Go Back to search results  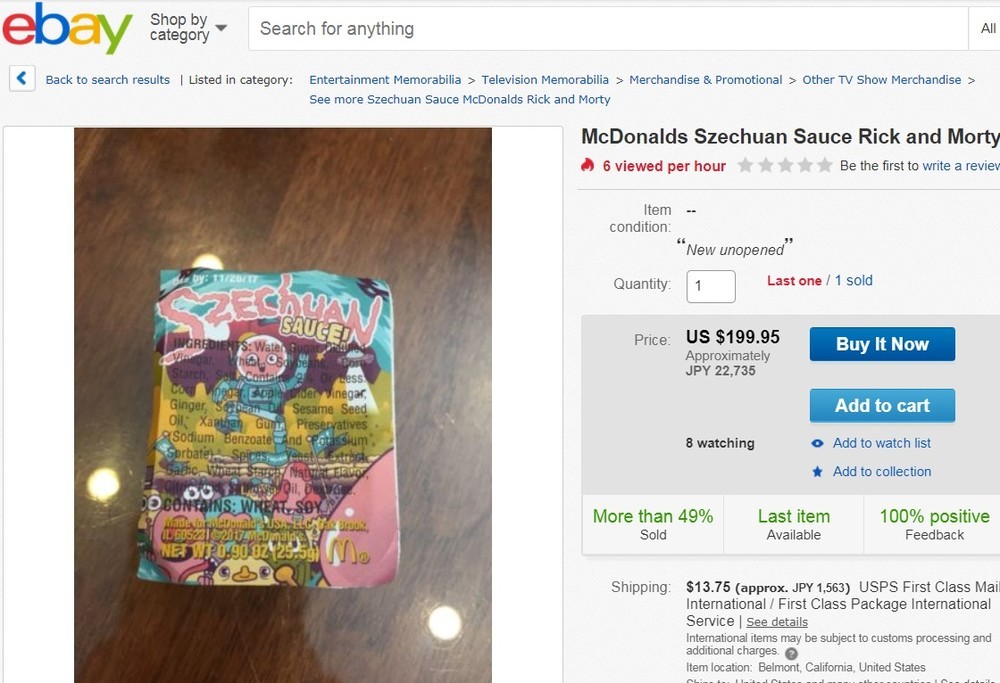pyautogui.click(x=107, y=79)
